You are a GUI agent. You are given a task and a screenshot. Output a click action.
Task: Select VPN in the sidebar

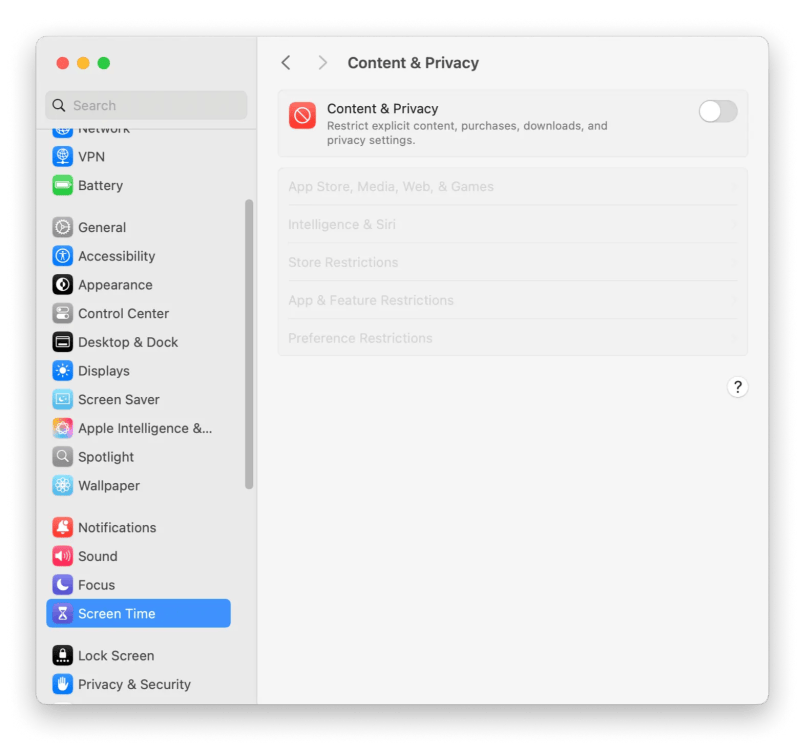pyautogui.click(x=91, y=156)
